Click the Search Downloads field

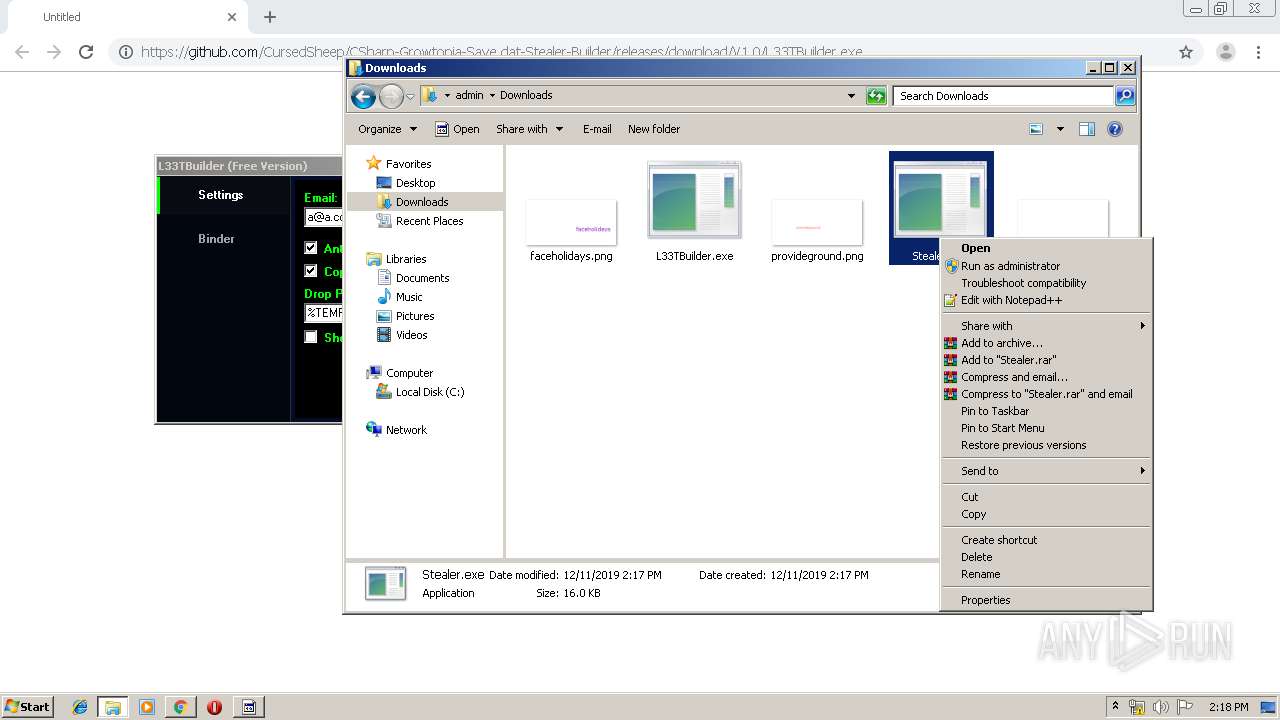pyautogui.click(x=1003, y=96)
